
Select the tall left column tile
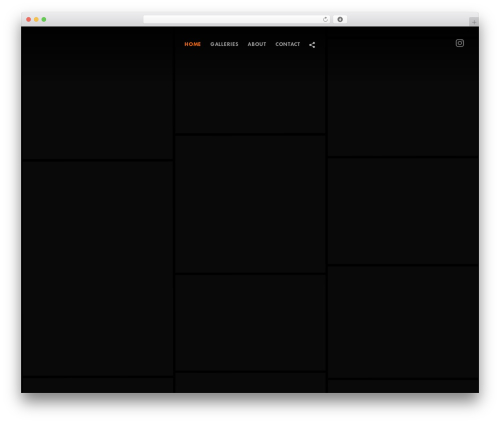[x=97, y=269]
